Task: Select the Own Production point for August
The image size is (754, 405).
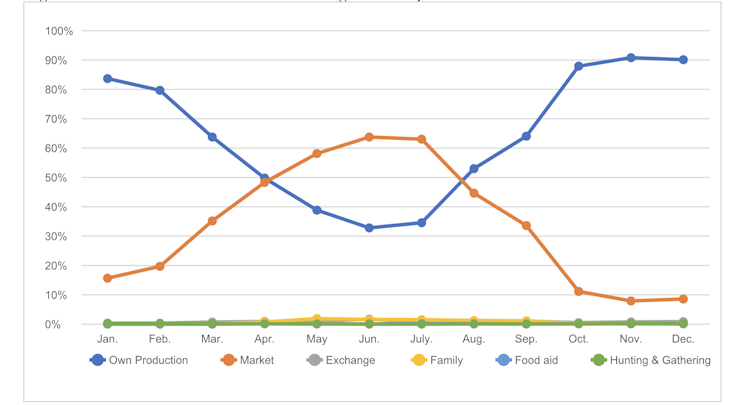Action: point(474,169)
